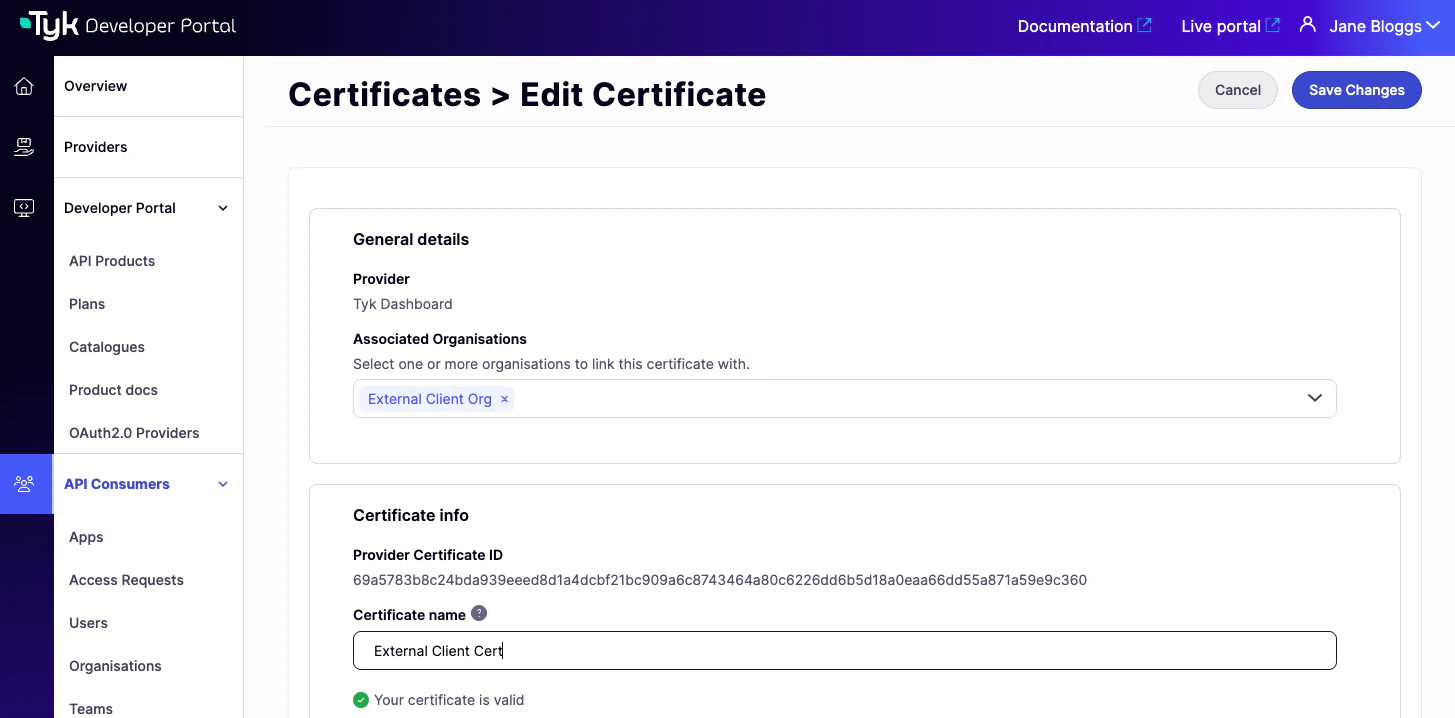Screen dimensions: 1455x718
Task: Click the code monitor icon in sidebar
Action: click(24, 207)
